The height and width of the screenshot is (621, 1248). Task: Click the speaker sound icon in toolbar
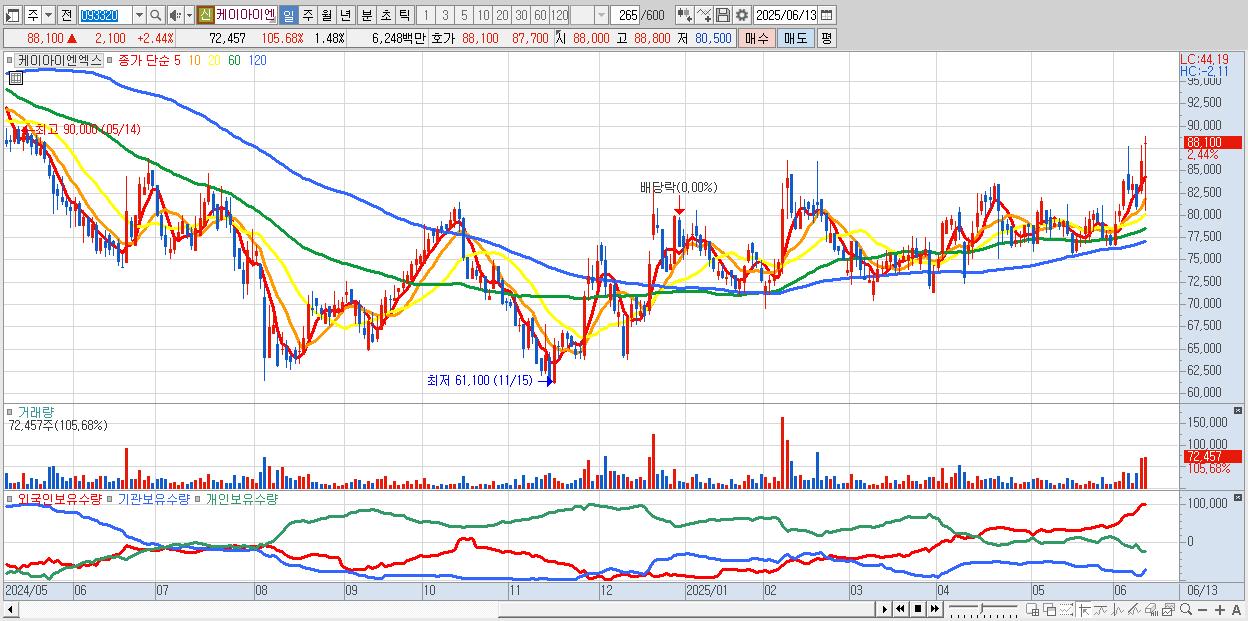pos(175,15)
